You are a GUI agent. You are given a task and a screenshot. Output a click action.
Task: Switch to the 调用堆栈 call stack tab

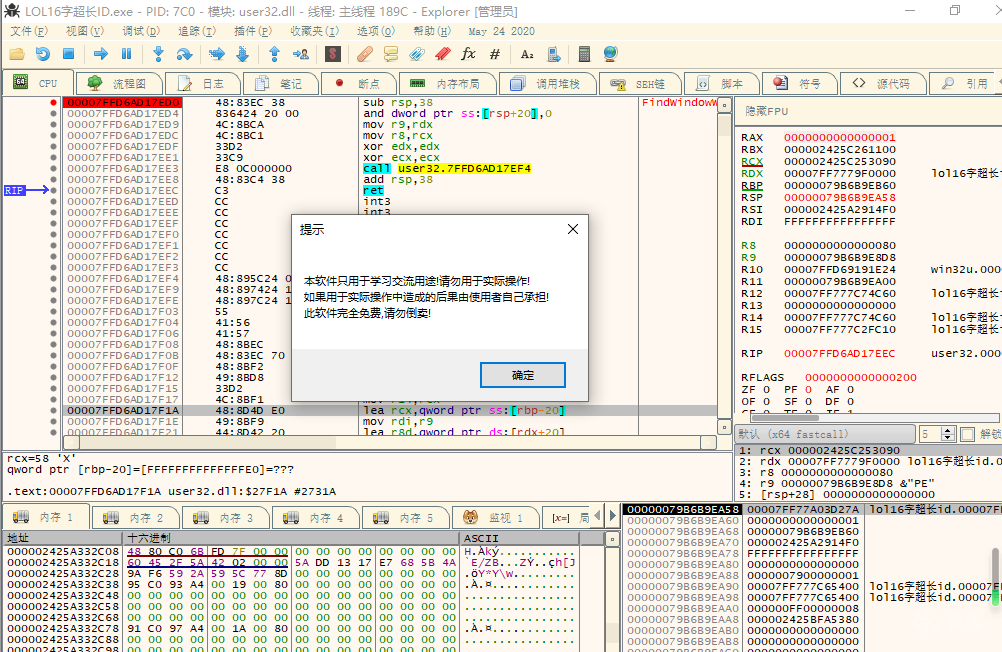[x=547, y=84]
